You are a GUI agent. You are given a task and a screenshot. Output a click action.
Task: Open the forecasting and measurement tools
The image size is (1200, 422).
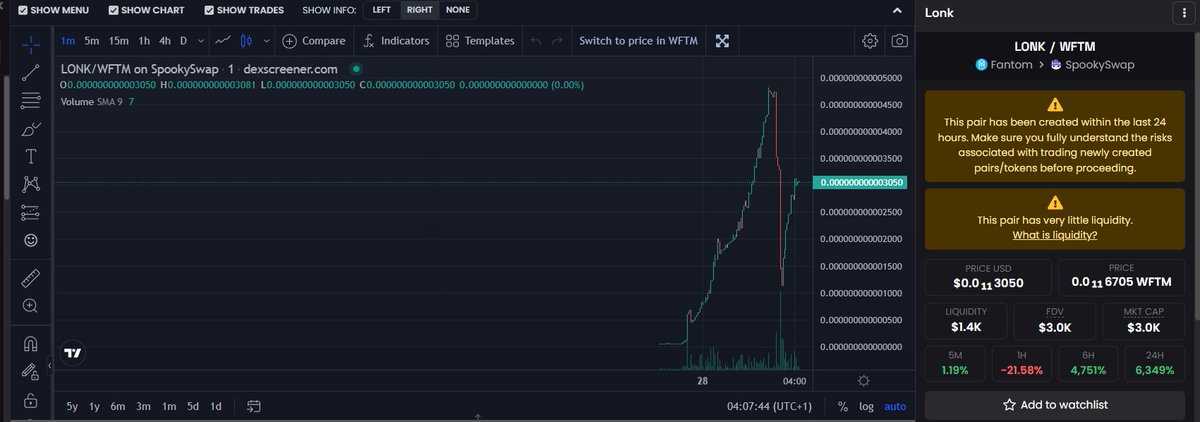31,212
